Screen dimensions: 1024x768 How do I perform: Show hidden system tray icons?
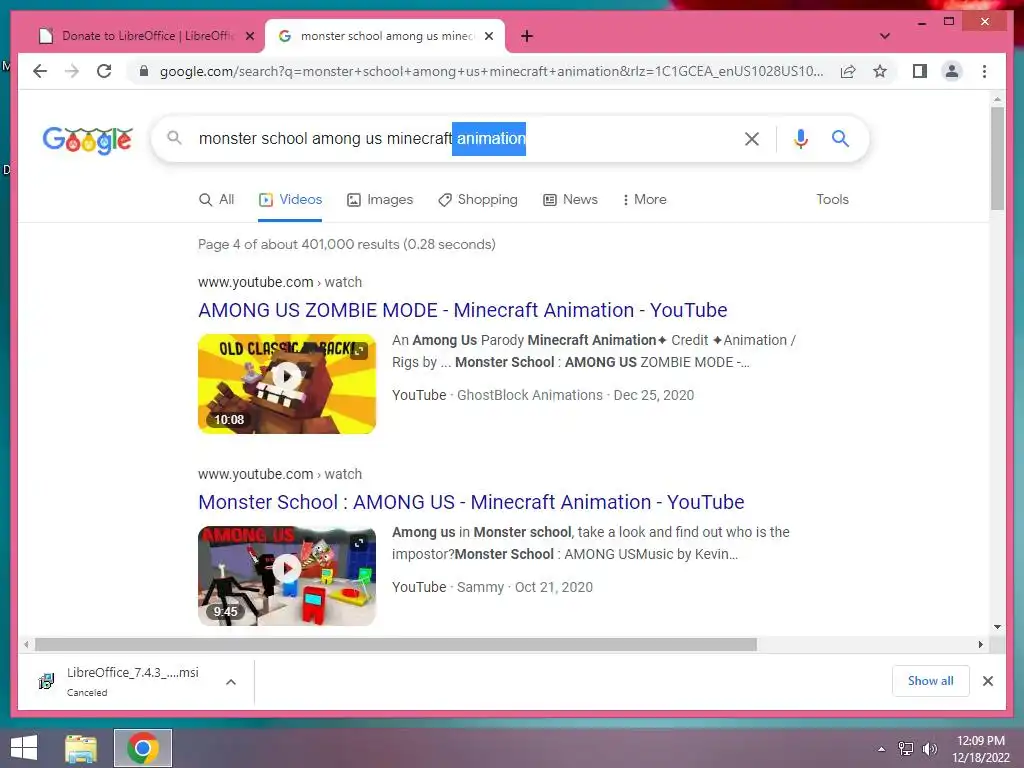click(x=882, y=749)
